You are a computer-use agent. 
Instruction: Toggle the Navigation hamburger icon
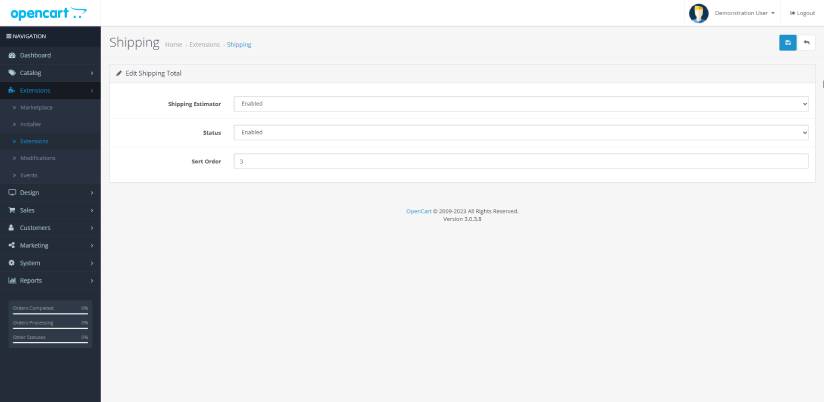pyautogui.click(x=9, y=37)
